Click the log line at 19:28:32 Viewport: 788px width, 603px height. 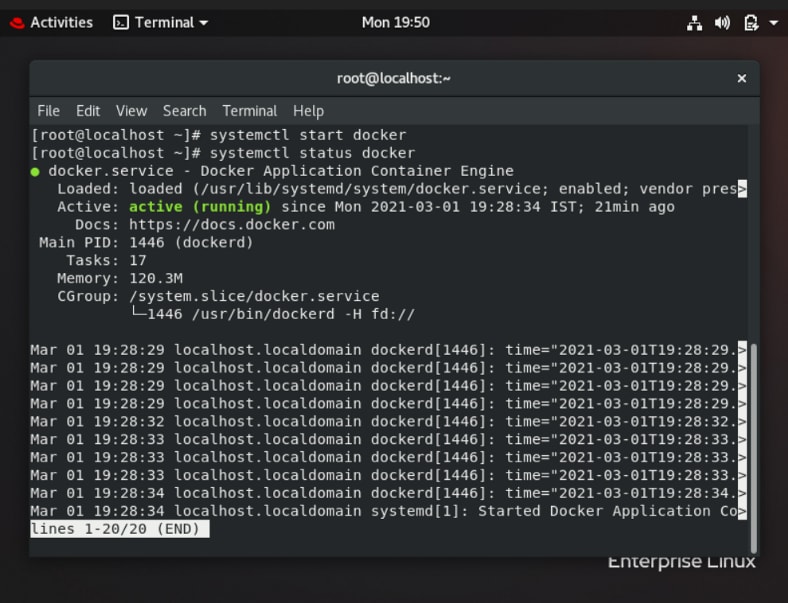point(388,422)
